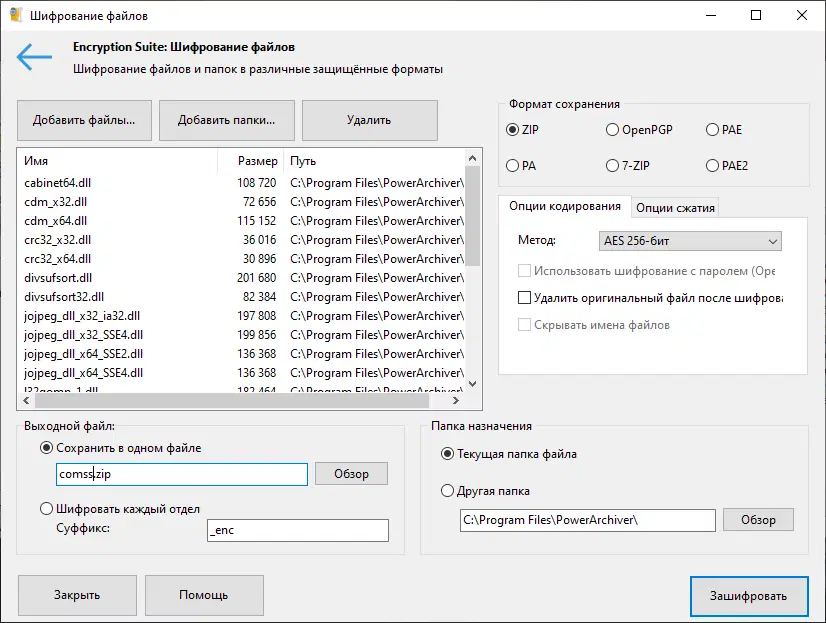826x623 pixels.
Task: Click the comss.zip output file field
Action: pyautogui.click(x=182, y=474)
